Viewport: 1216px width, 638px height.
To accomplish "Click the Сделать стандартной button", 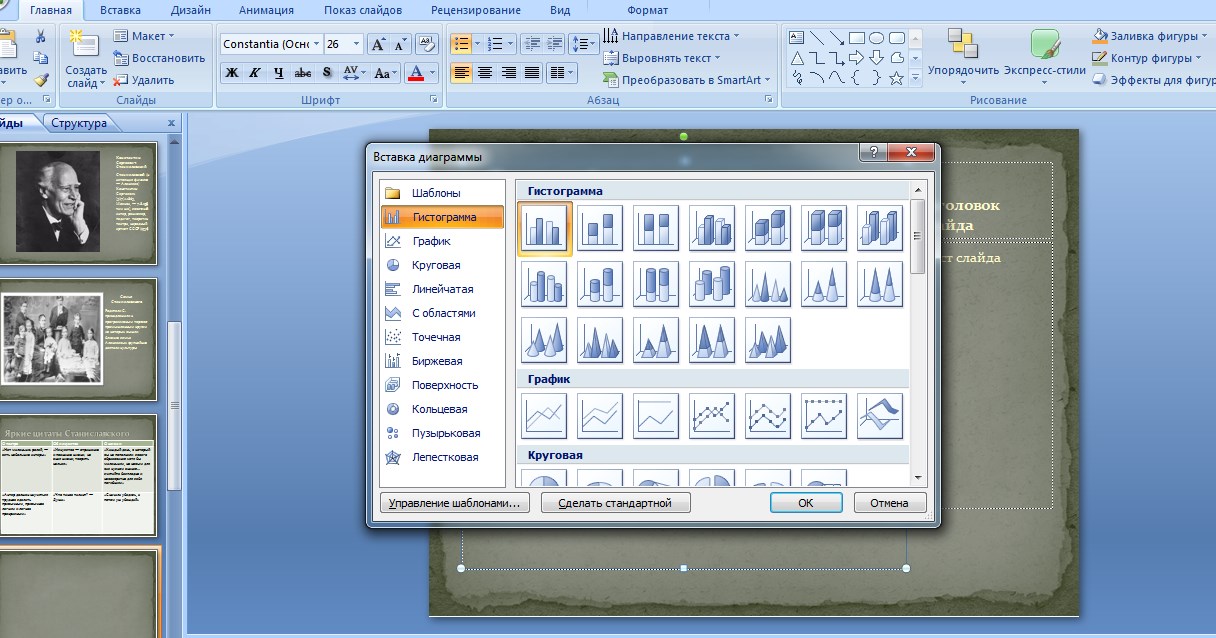I will pos(615,503).
